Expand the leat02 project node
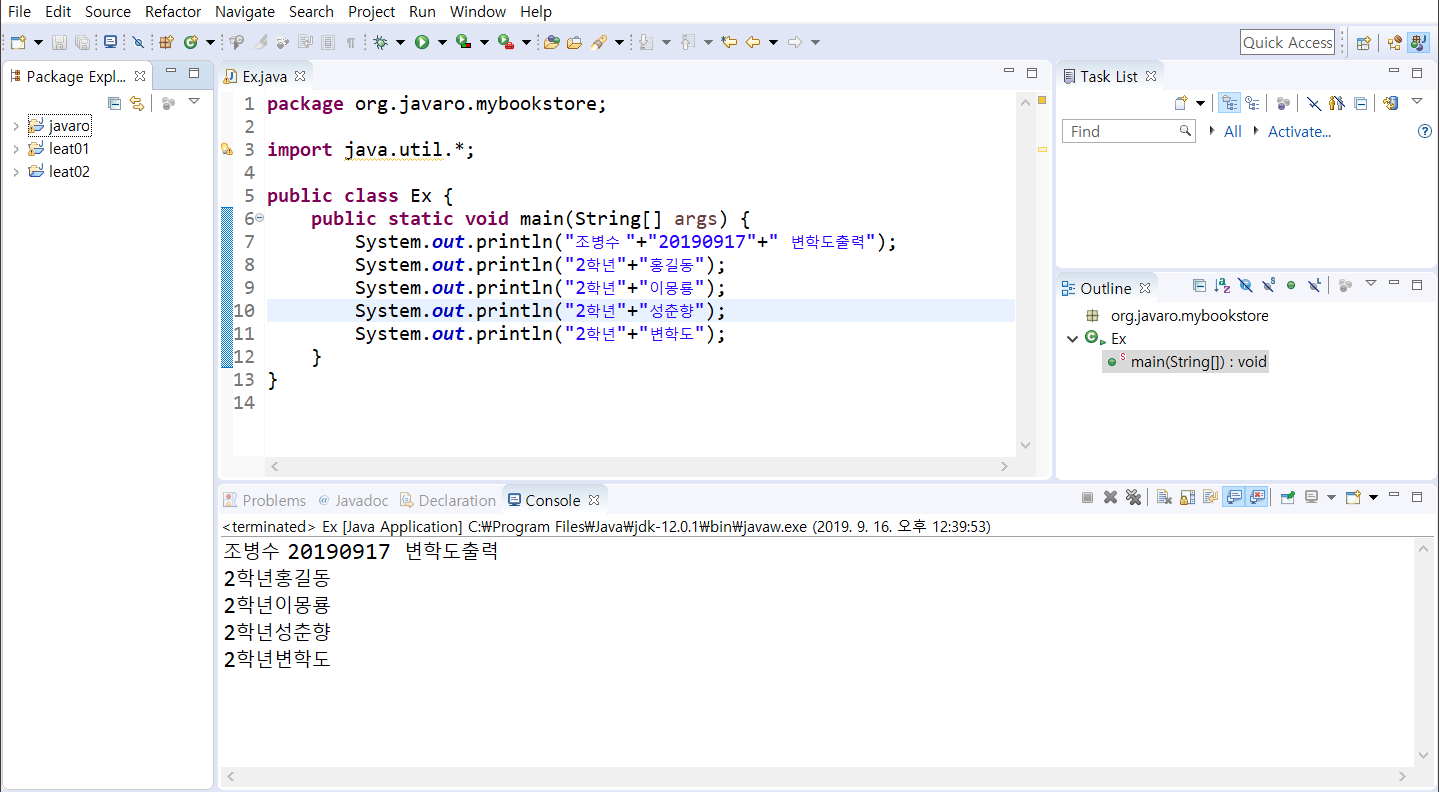Screen dimensions: 1440x792 [x=16, y=172]
